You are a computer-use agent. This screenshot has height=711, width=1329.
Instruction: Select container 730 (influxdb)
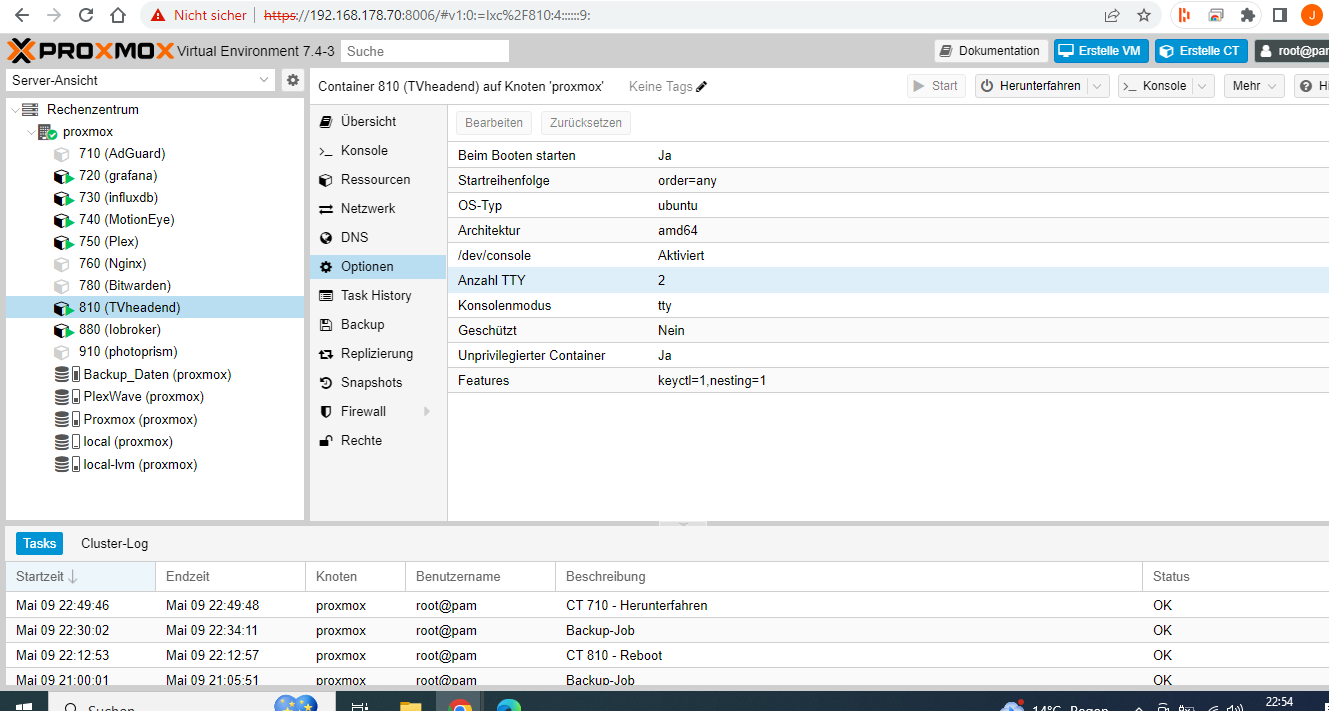(x=118, y=197)
